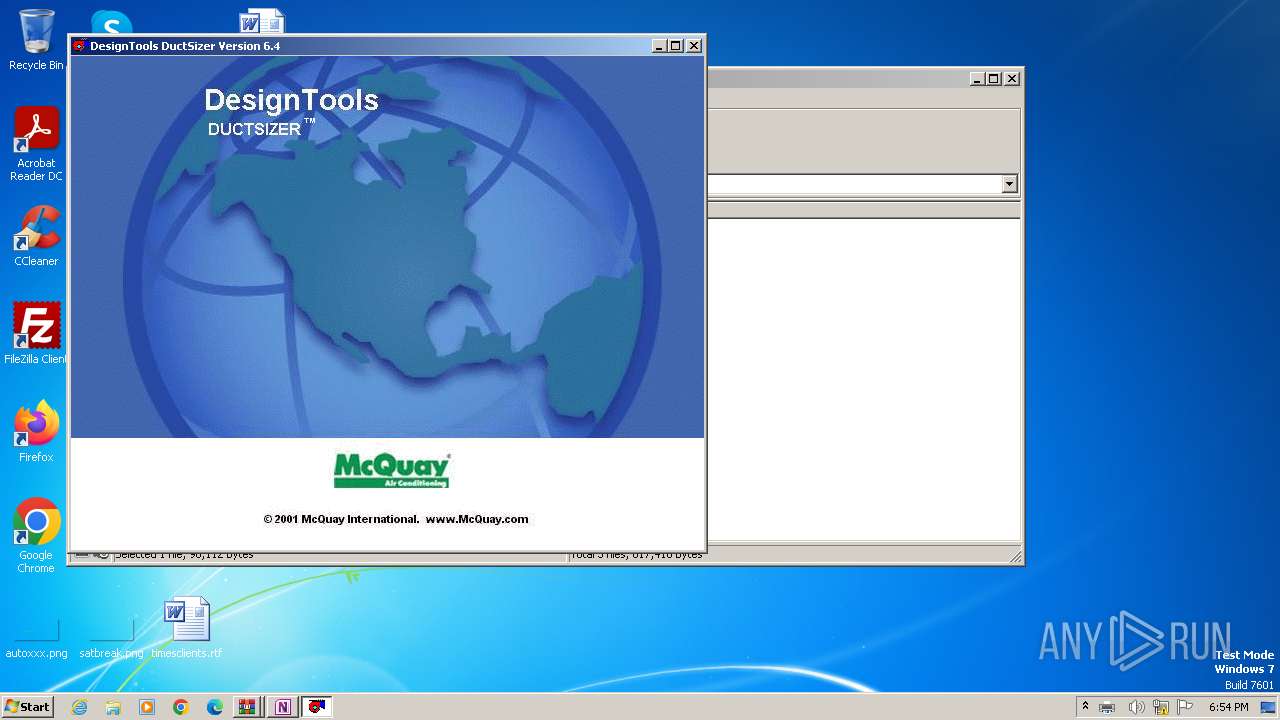Open Chrome from the taskbar
Image resolution: width=1280 pixels, height=720 pixels.
point(181,707)
